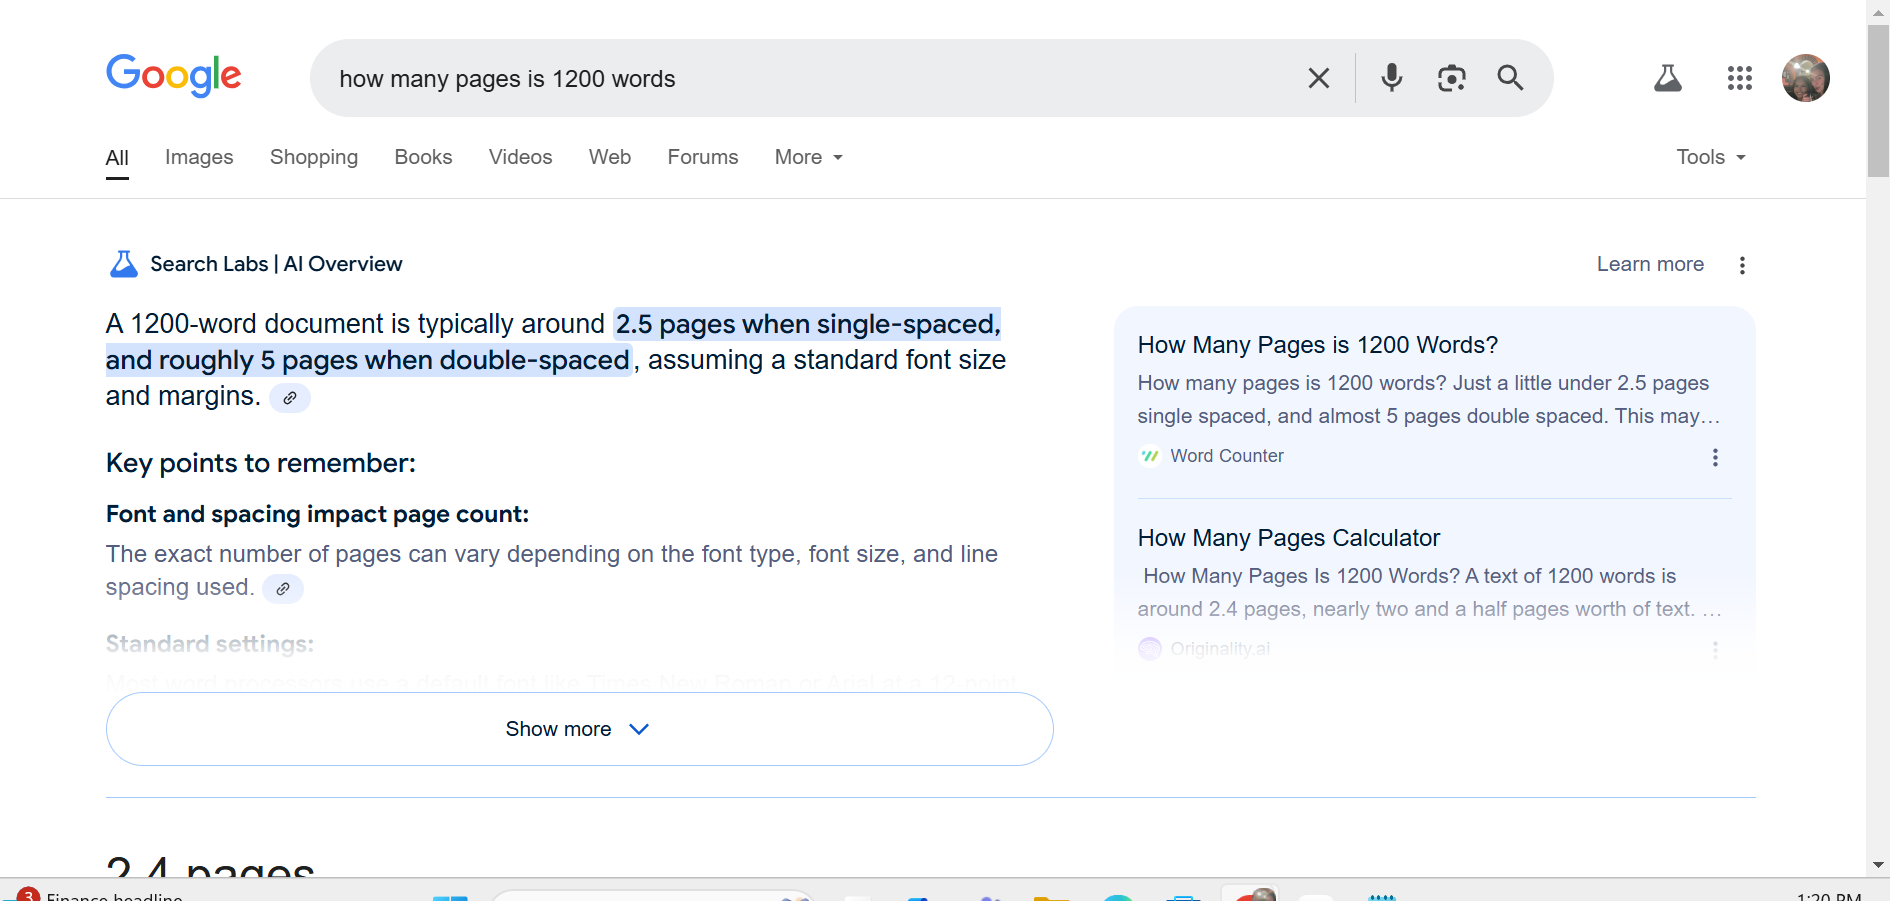Click the "Key points to remember:" heading
This screenshot has width=1890, height=901.
click(x=261, y=463)
